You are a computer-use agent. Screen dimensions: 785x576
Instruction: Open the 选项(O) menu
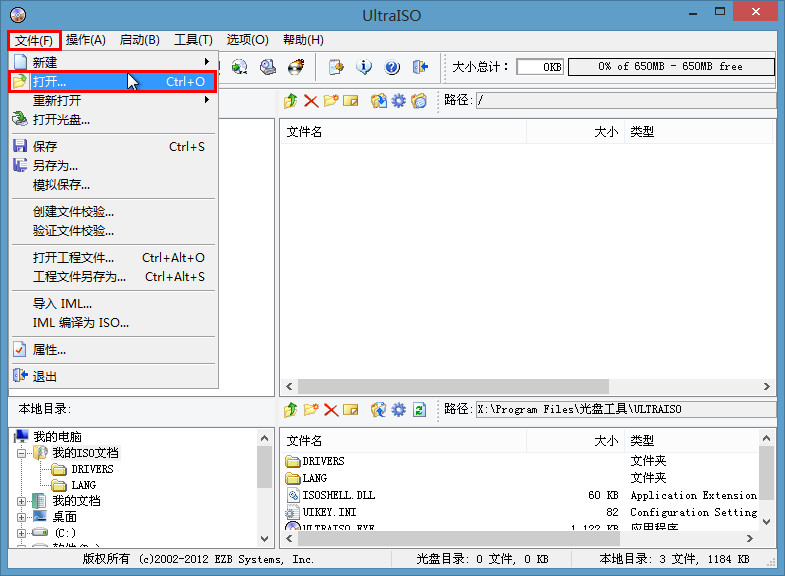pyautogui.click(x=247, y=40)
